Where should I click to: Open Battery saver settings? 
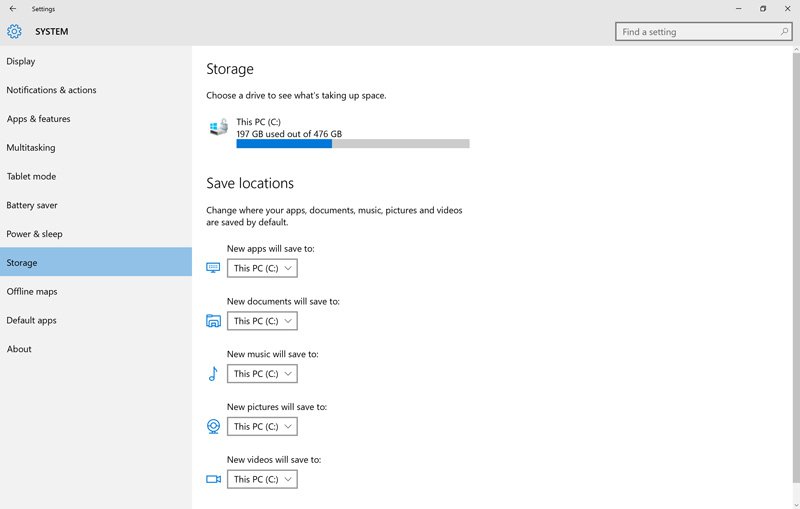(x=96, y=205)
